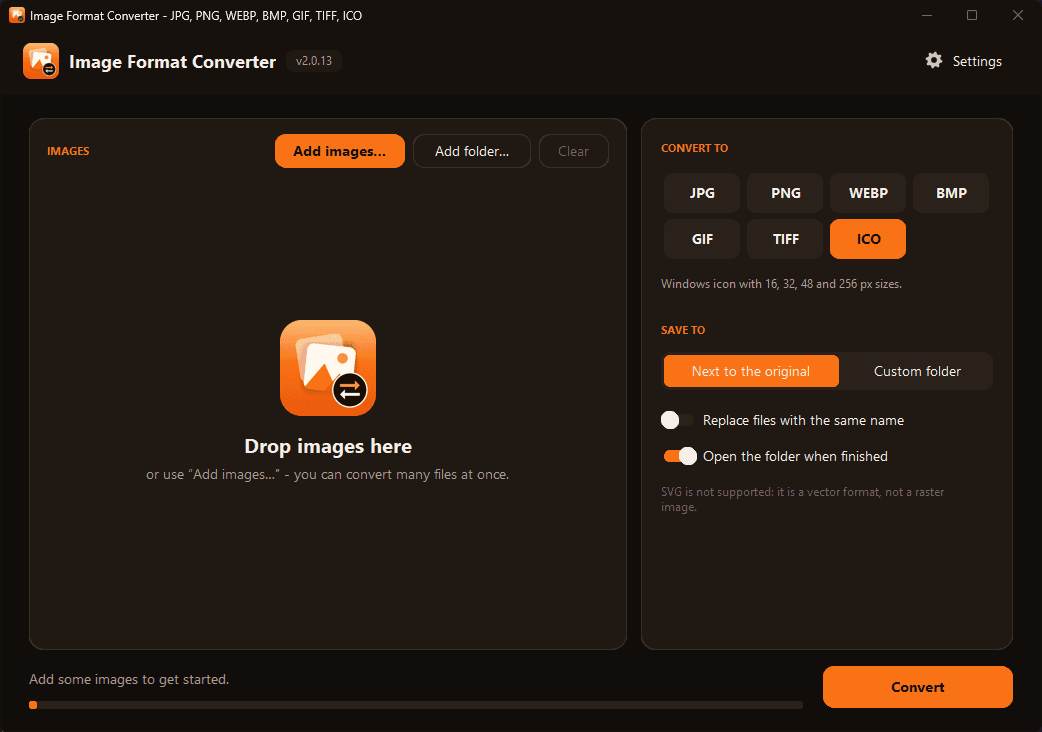Disable Open the folder when finished

[x=680, y=456]
